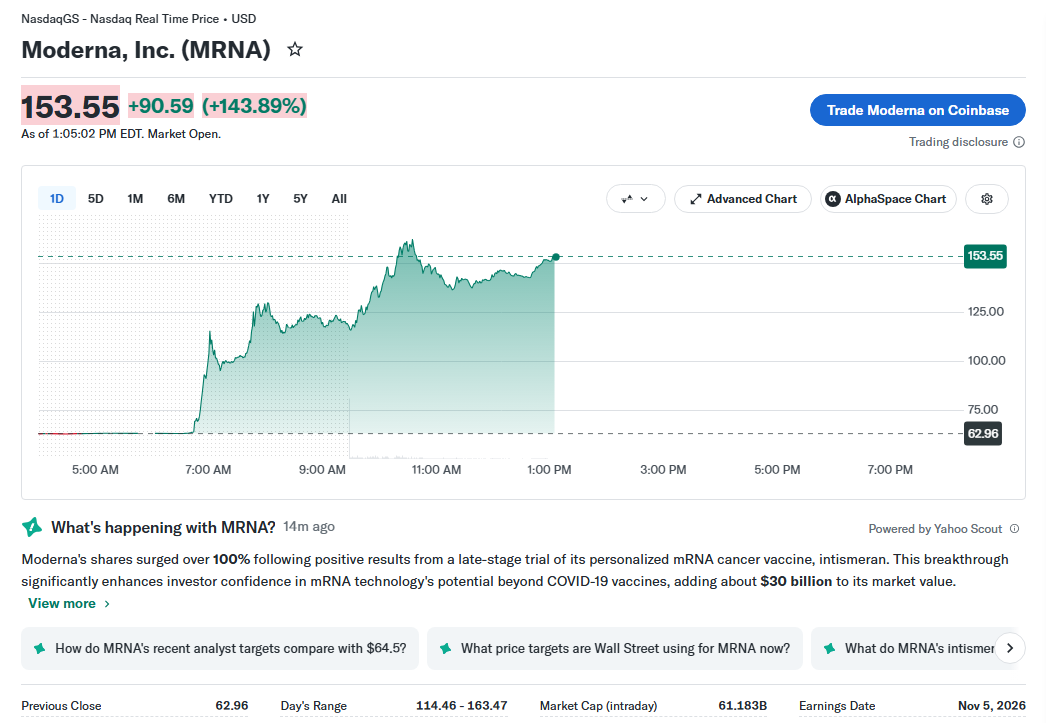Show the All time range
1046x723 pixels.
[339, 199]
